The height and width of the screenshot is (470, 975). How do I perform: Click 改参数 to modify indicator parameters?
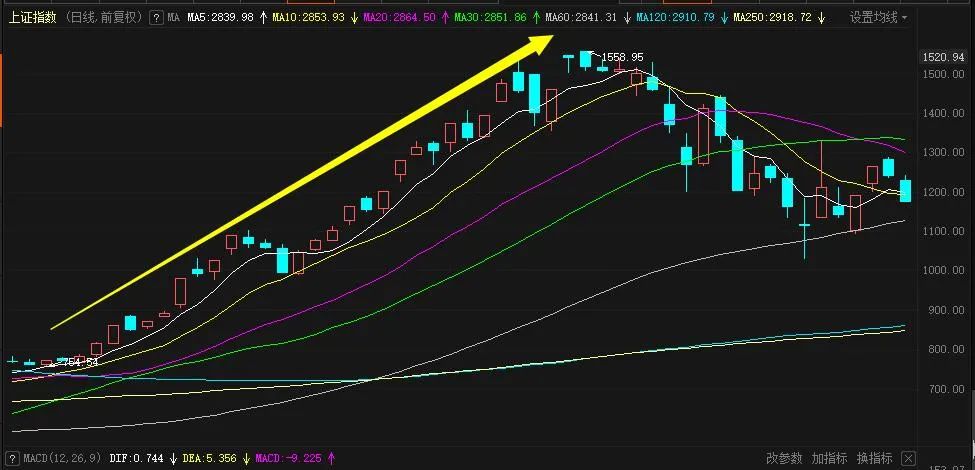click(x=784, y=458)
